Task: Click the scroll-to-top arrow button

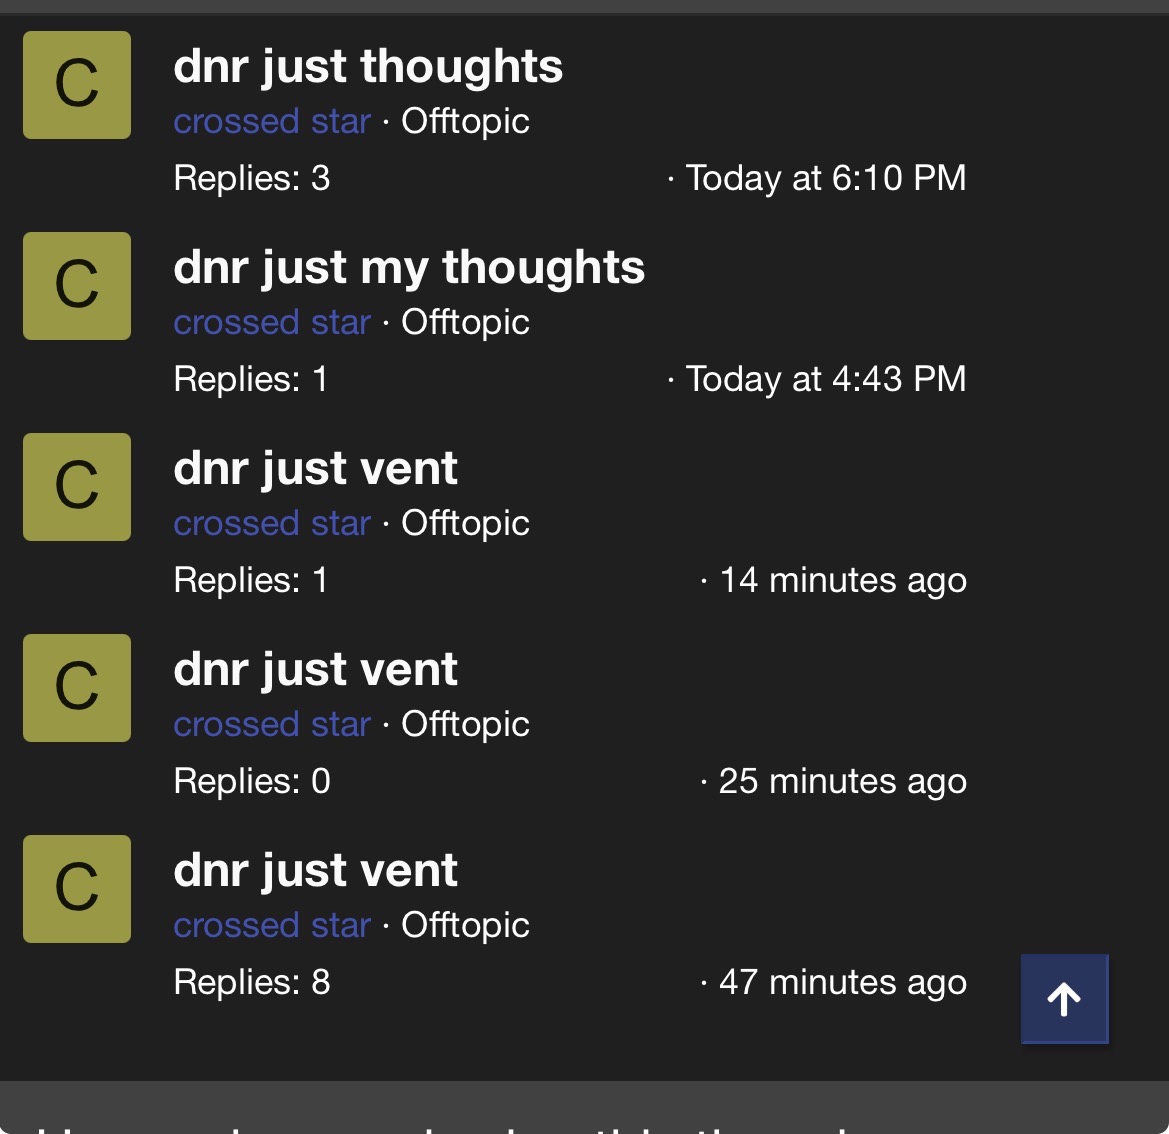Action: (x=1064, y=999)
